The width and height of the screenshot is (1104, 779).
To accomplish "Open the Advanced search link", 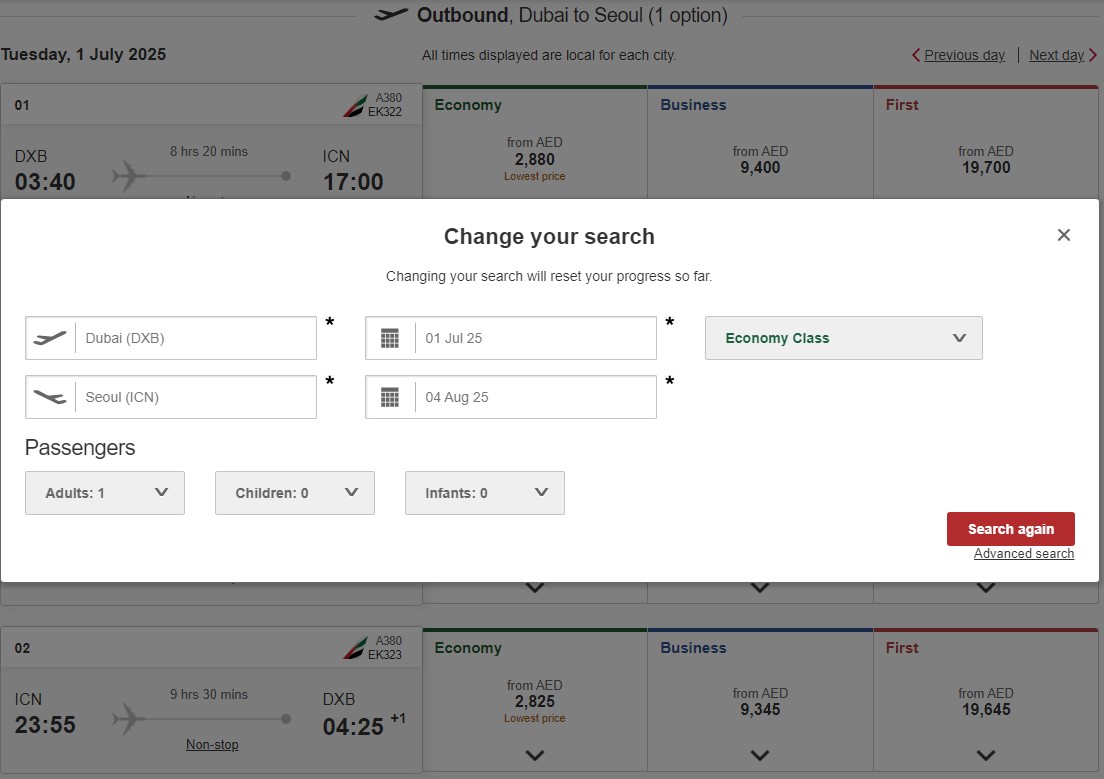I will 1024,554.
